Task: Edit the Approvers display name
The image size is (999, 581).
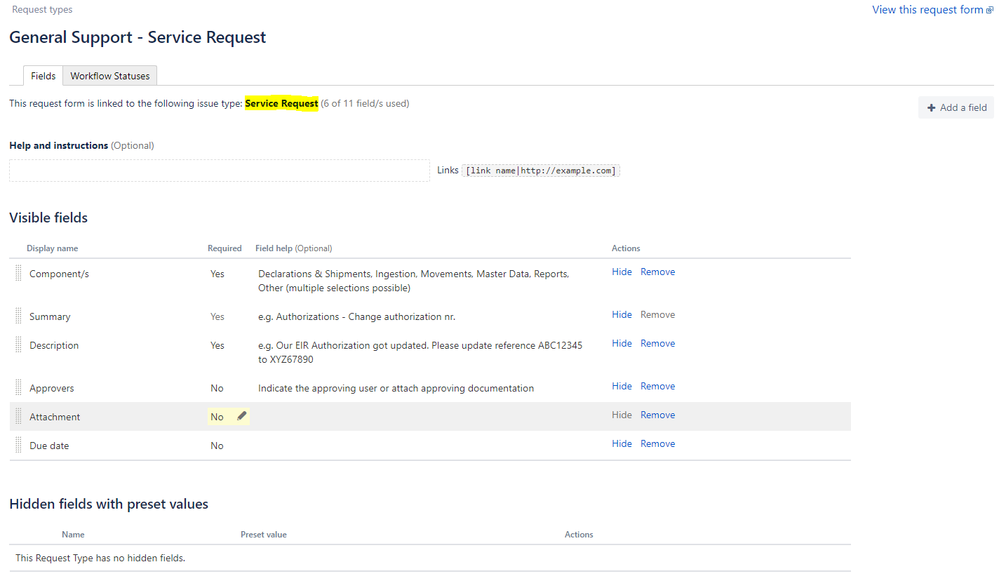Action: [52, 388]
